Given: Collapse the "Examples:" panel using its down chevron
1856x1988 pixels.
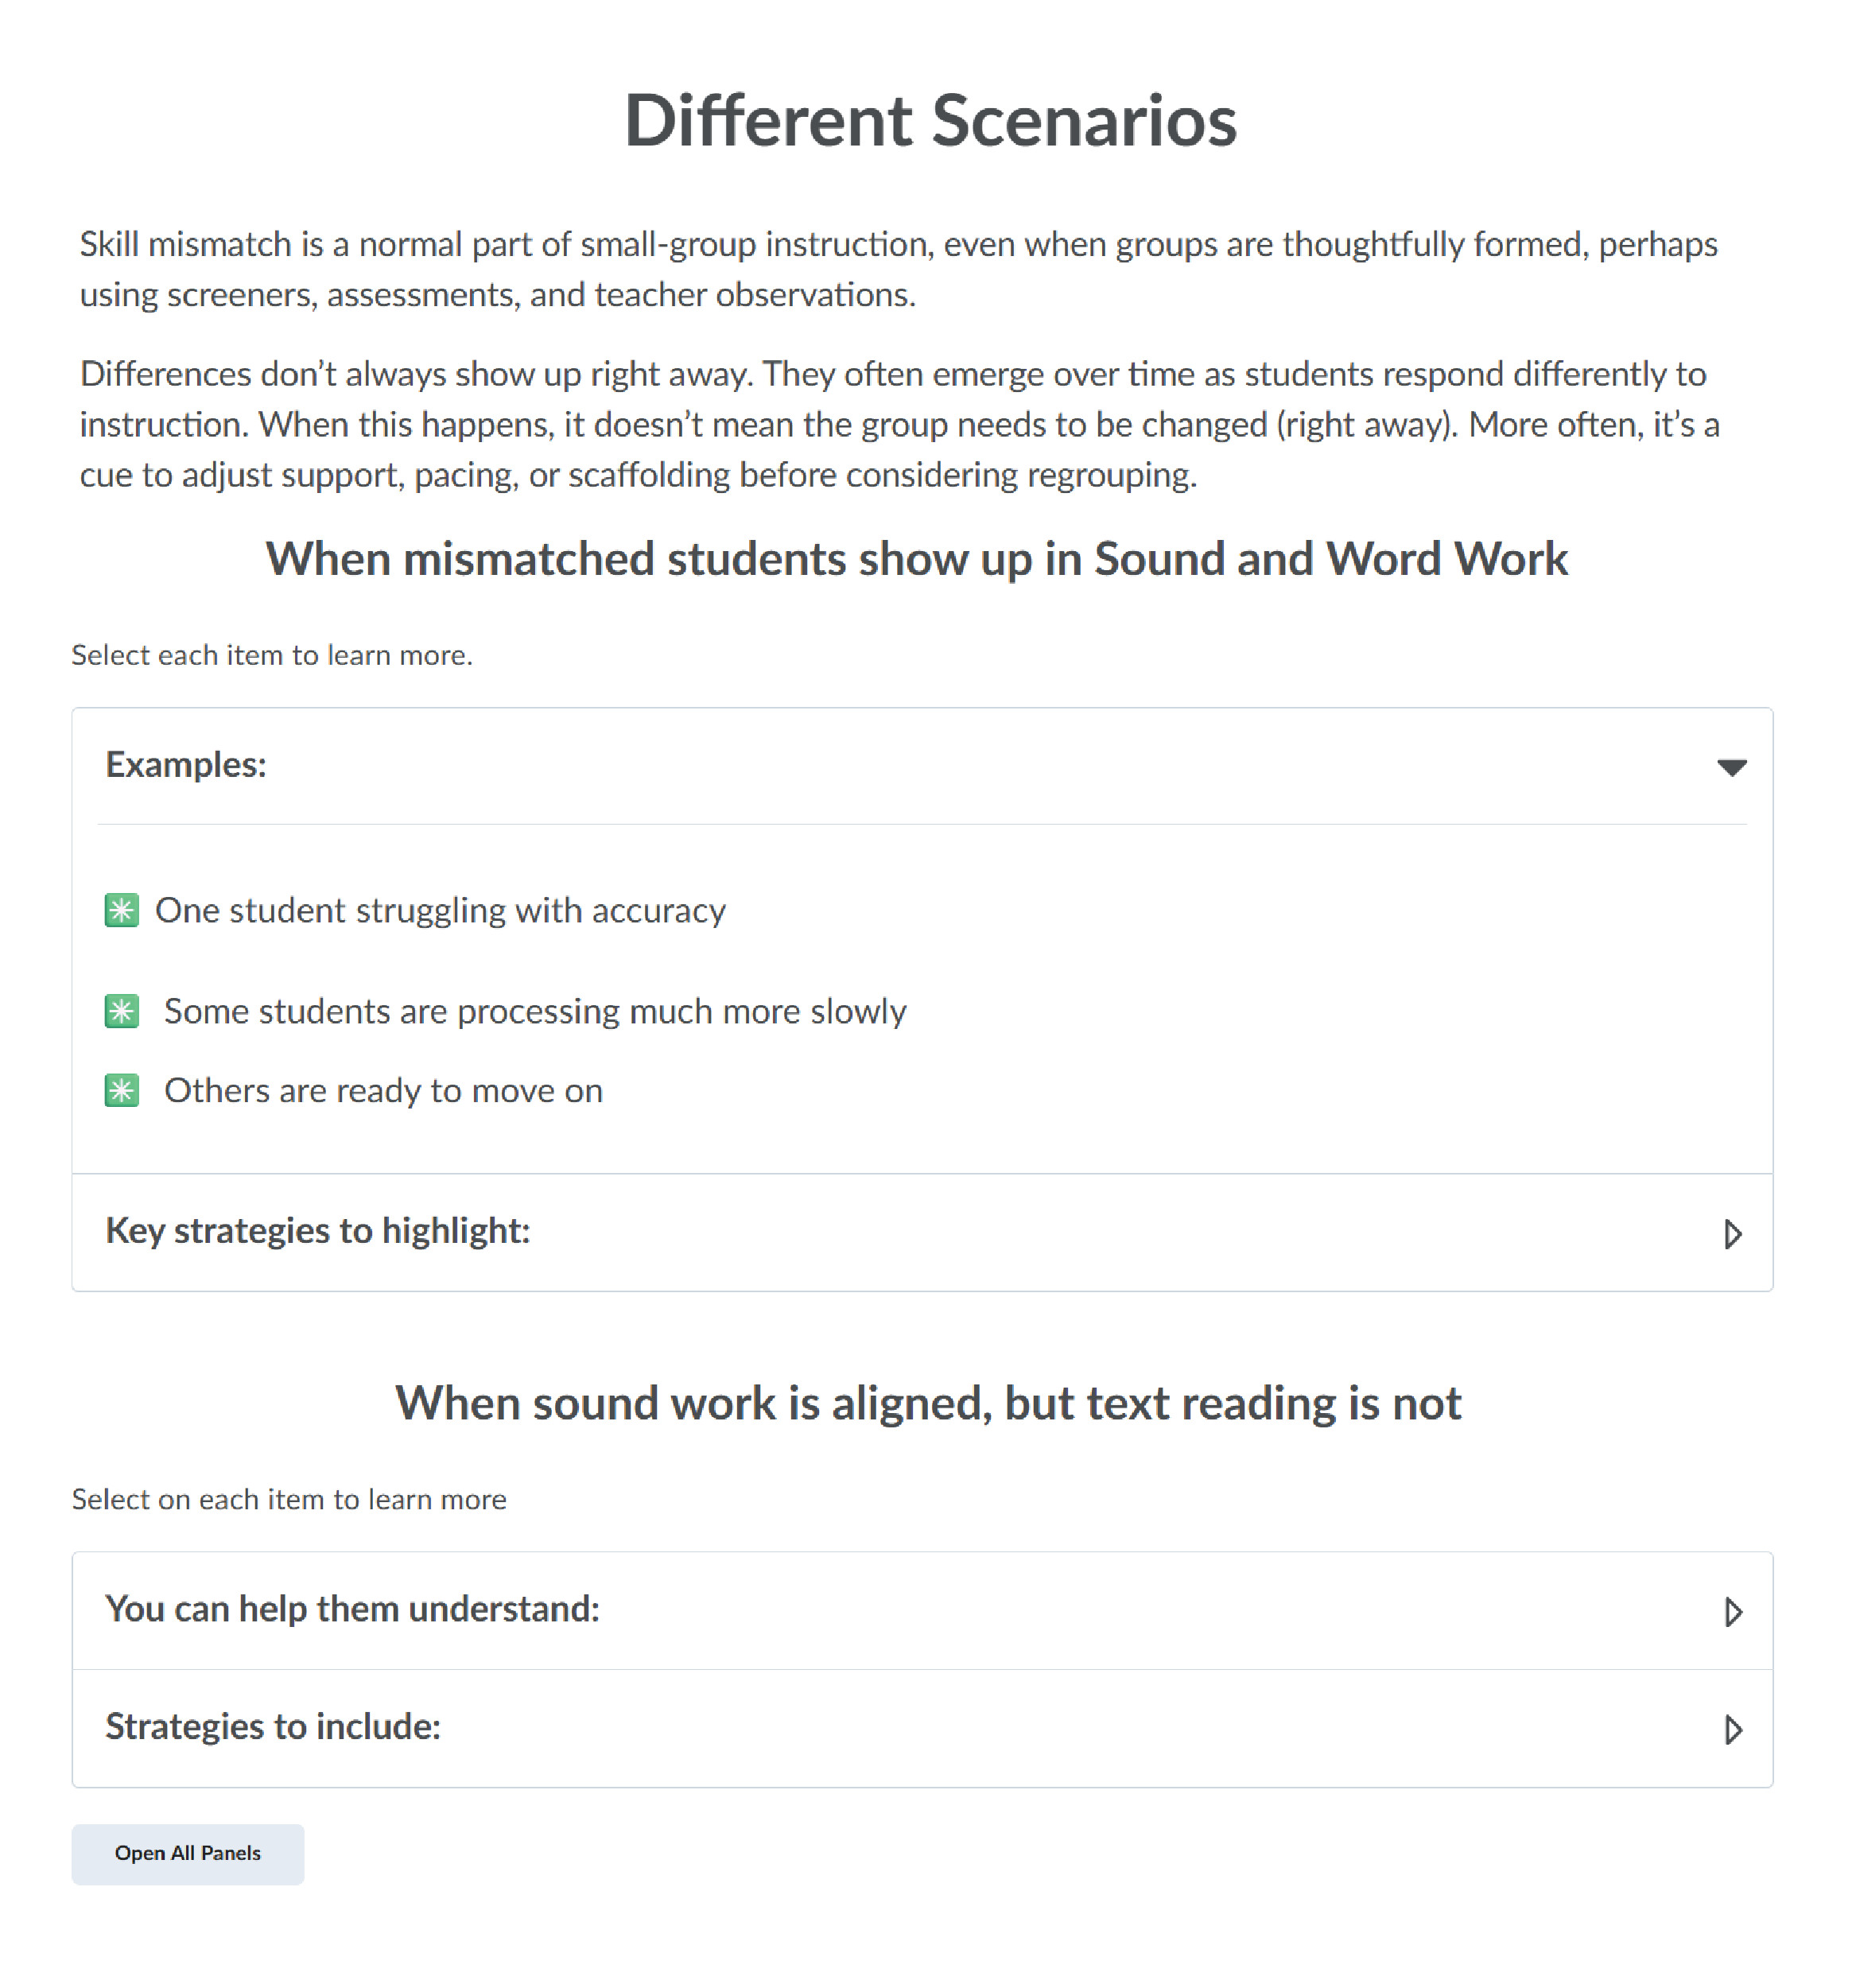Looking at the screenshot, I should coord(1733,767).
